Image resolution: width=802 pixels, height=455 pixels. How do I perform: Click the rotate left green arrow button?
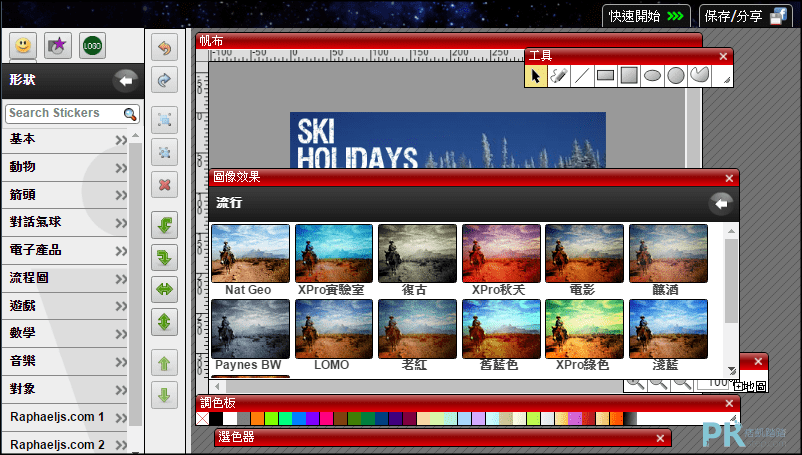[x=164, y=225]
